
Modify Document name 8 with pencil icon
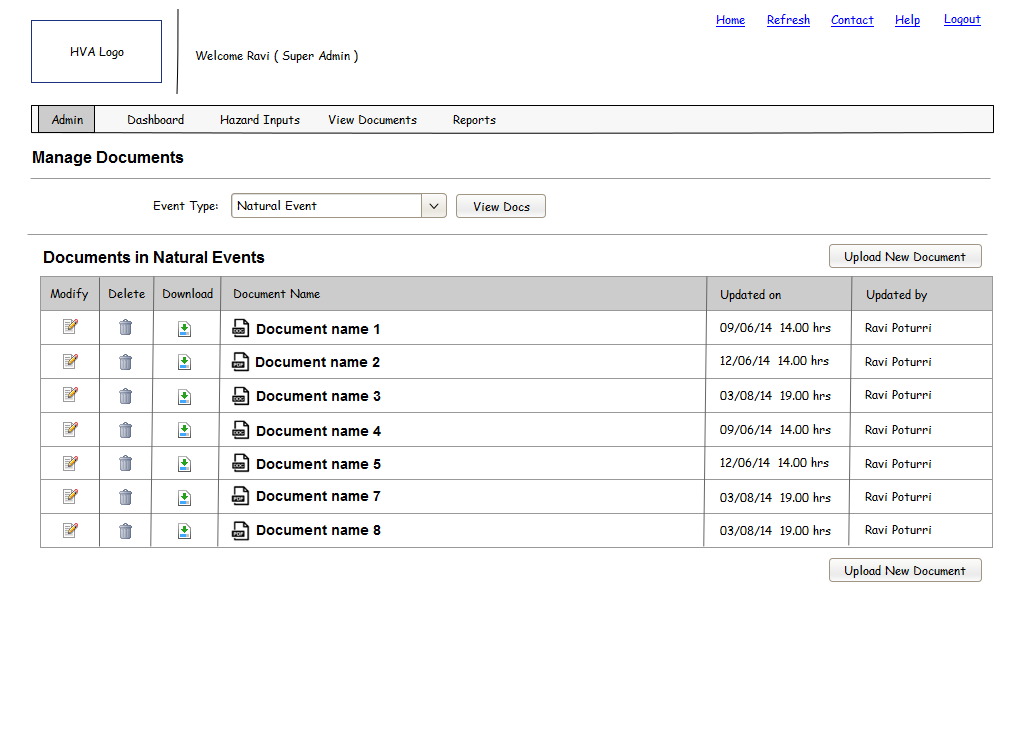pyautogui.click(x=70, y=530)
